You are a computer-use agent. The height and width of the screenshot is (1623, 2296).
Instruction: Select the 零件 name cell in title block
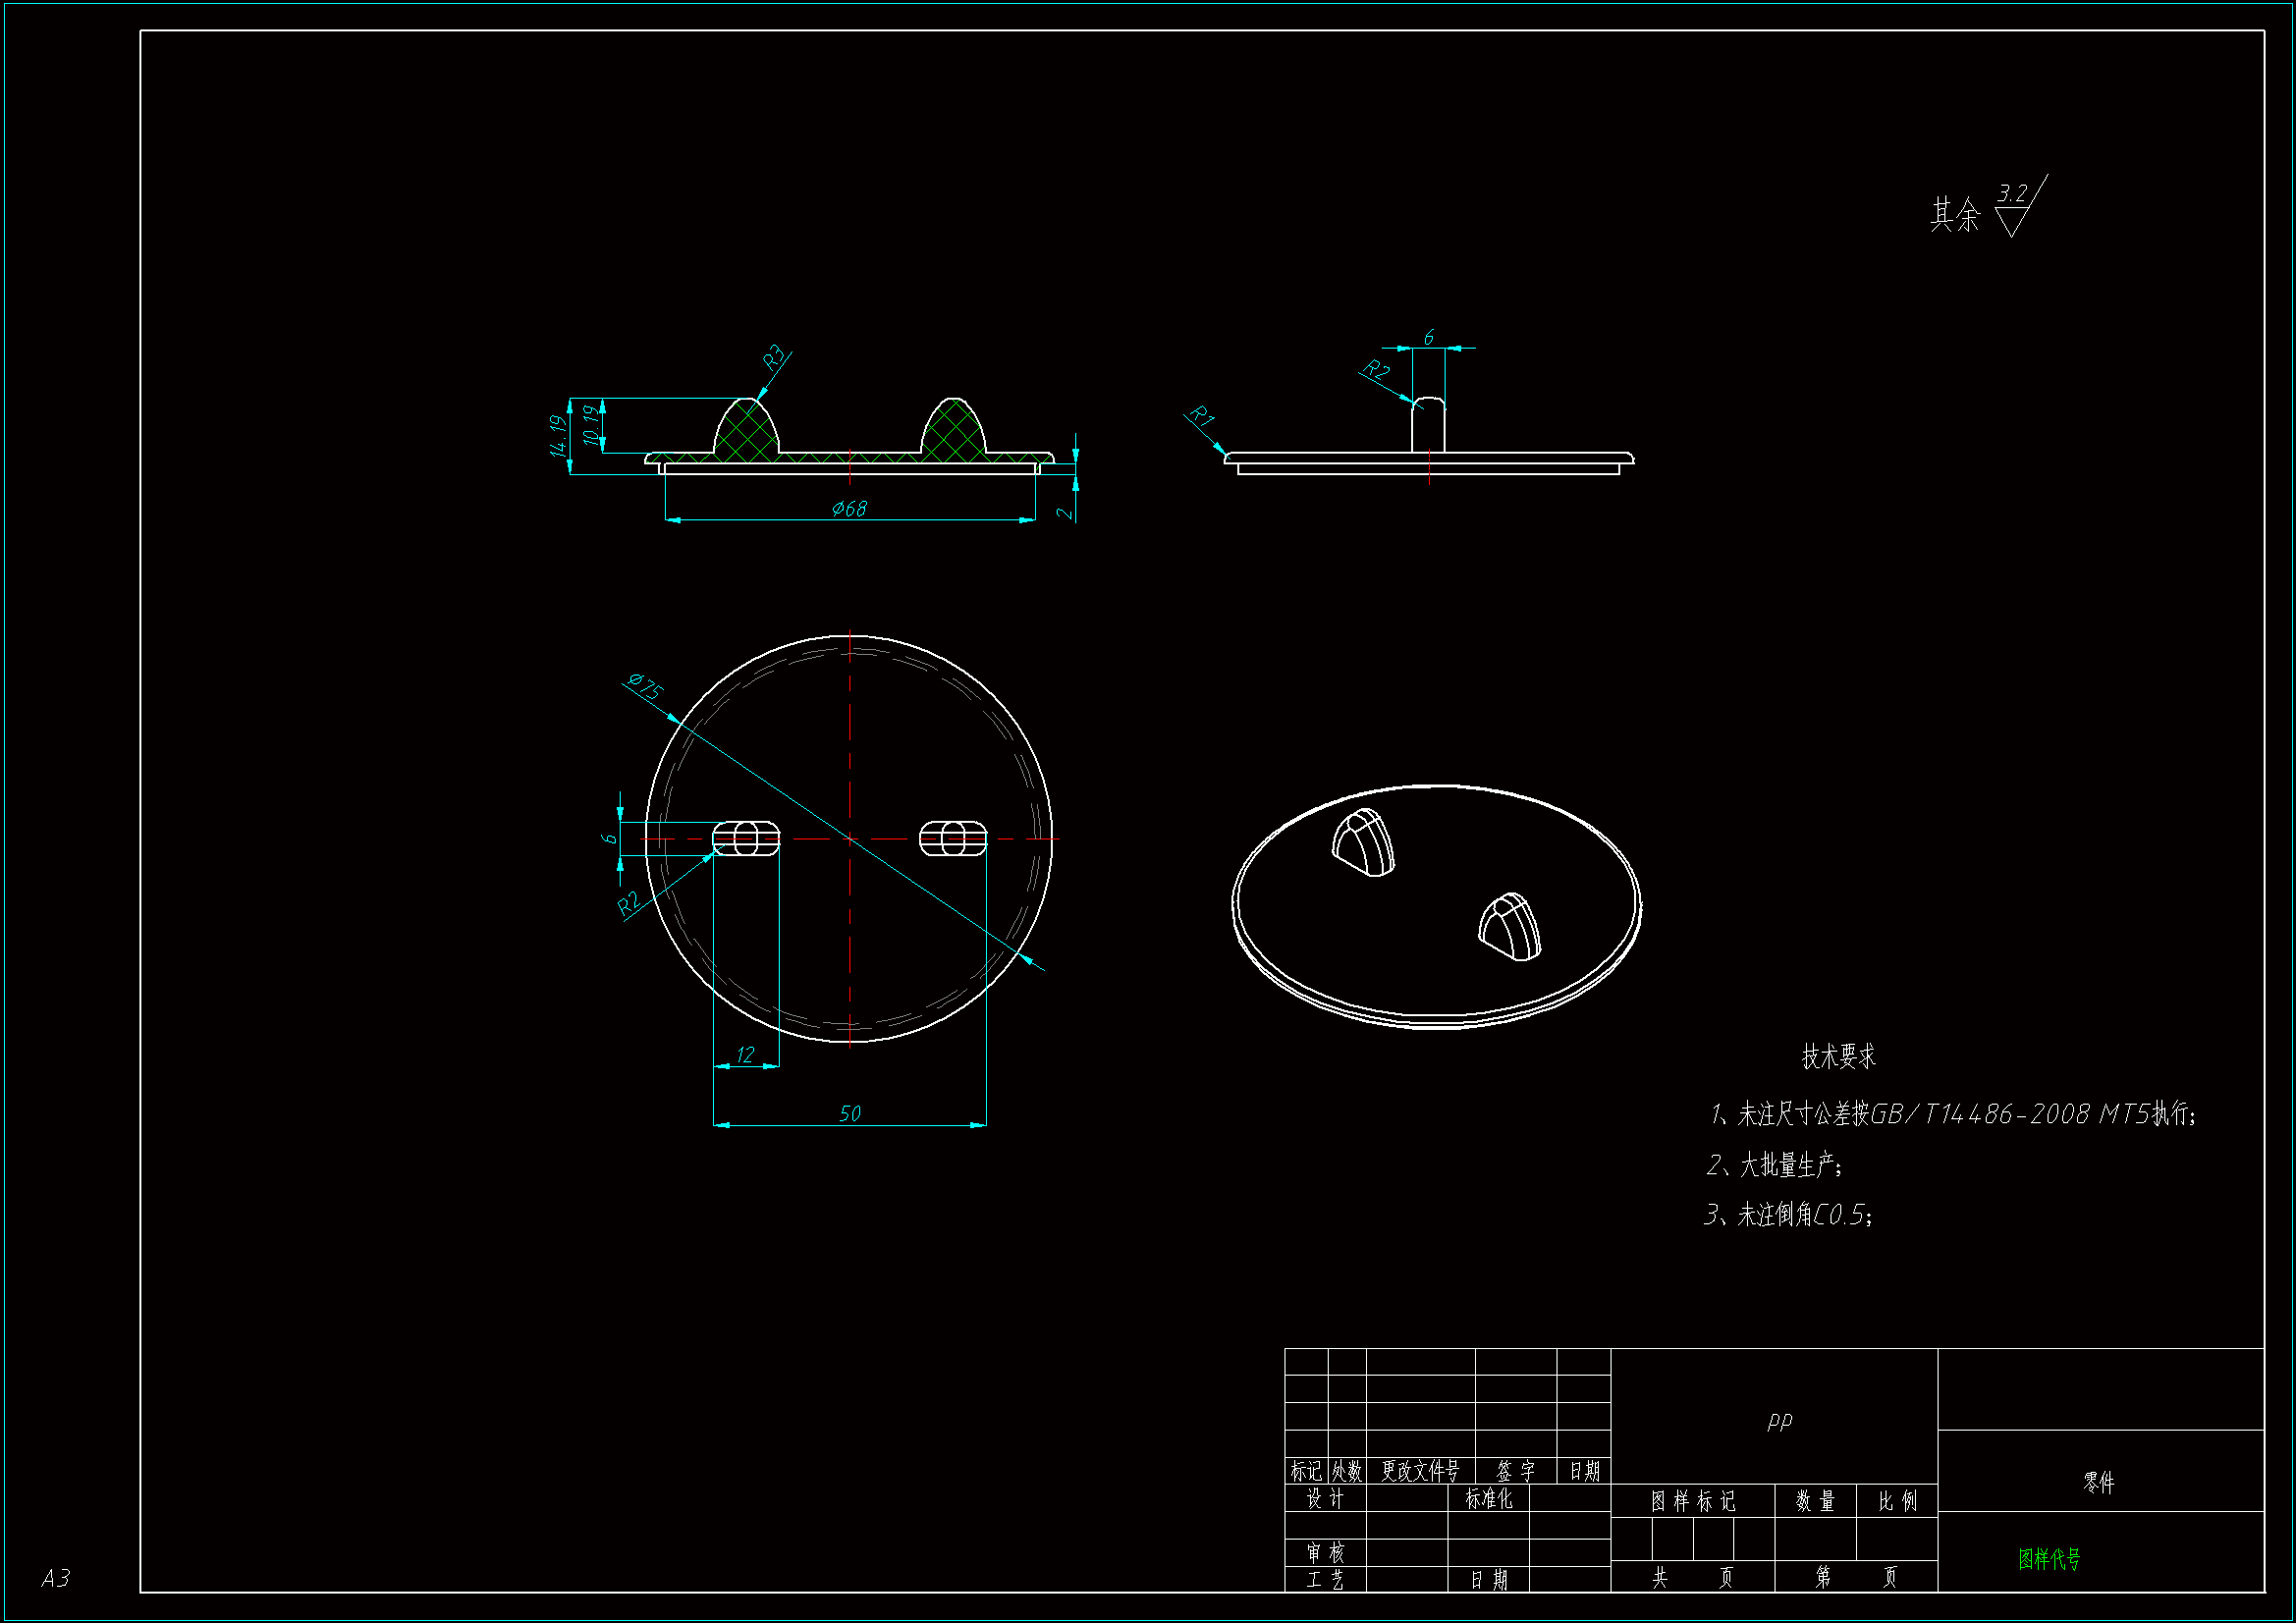tap(2098, 1482)
